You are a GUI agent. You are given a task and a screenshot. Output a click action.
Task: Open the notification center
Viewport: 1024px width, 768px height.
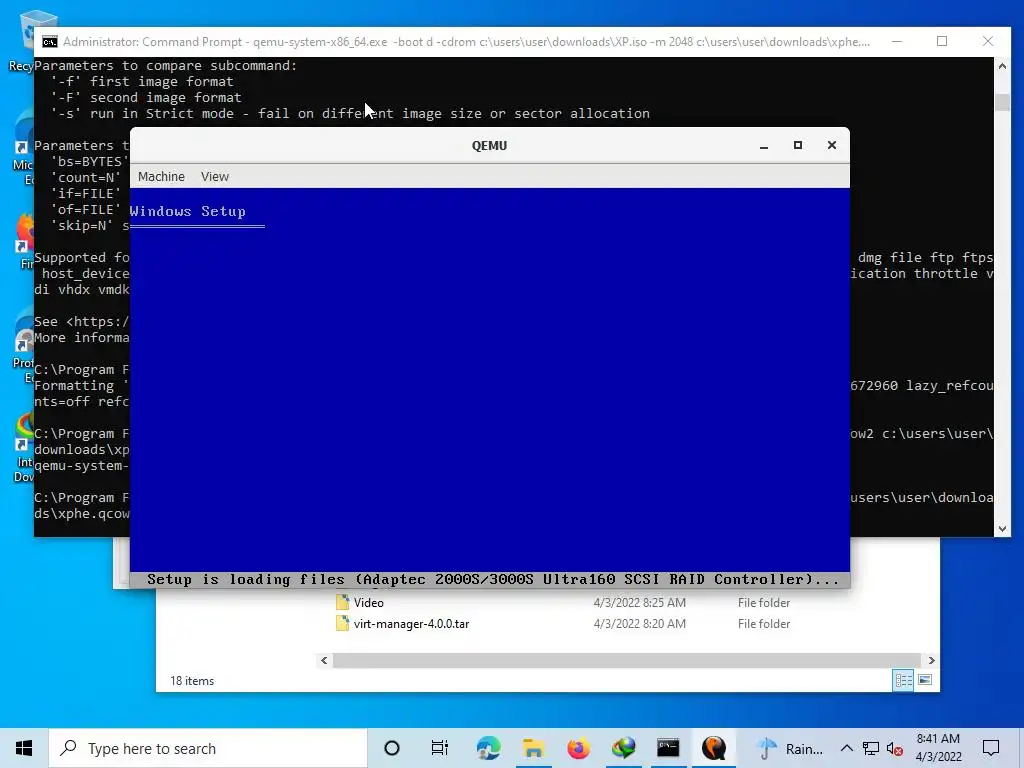(x=991, y=748)
